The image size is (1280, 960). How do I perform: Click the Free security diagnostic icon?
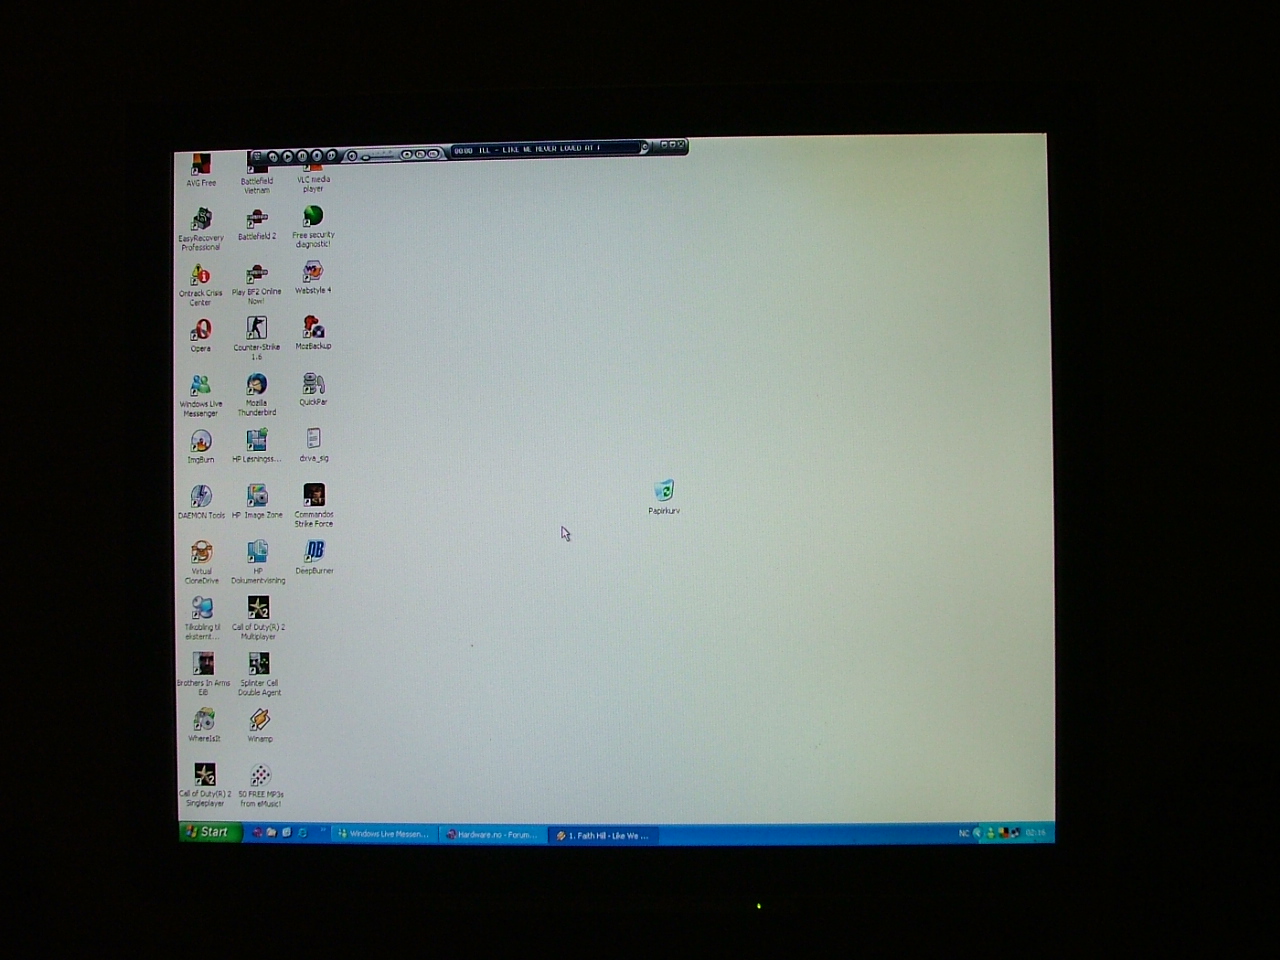(x=313, y=227)
